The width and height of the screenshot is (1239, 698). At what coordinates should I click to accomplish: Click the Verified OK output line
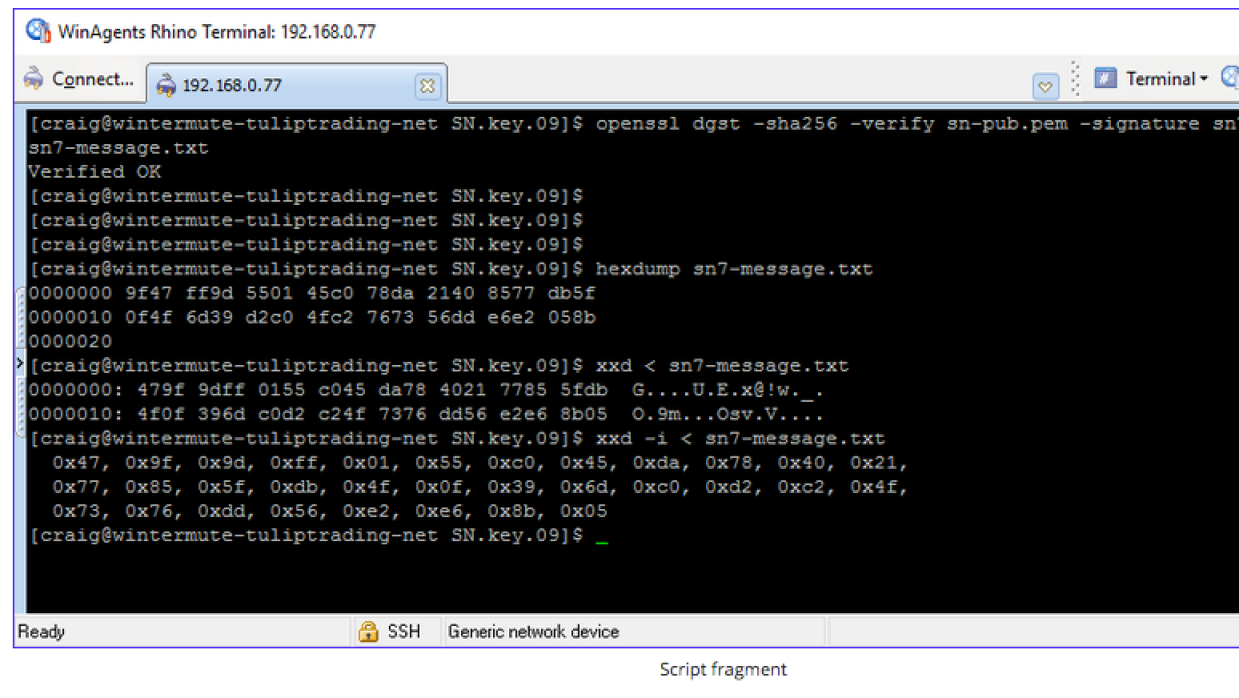click(x=94, y=172)
